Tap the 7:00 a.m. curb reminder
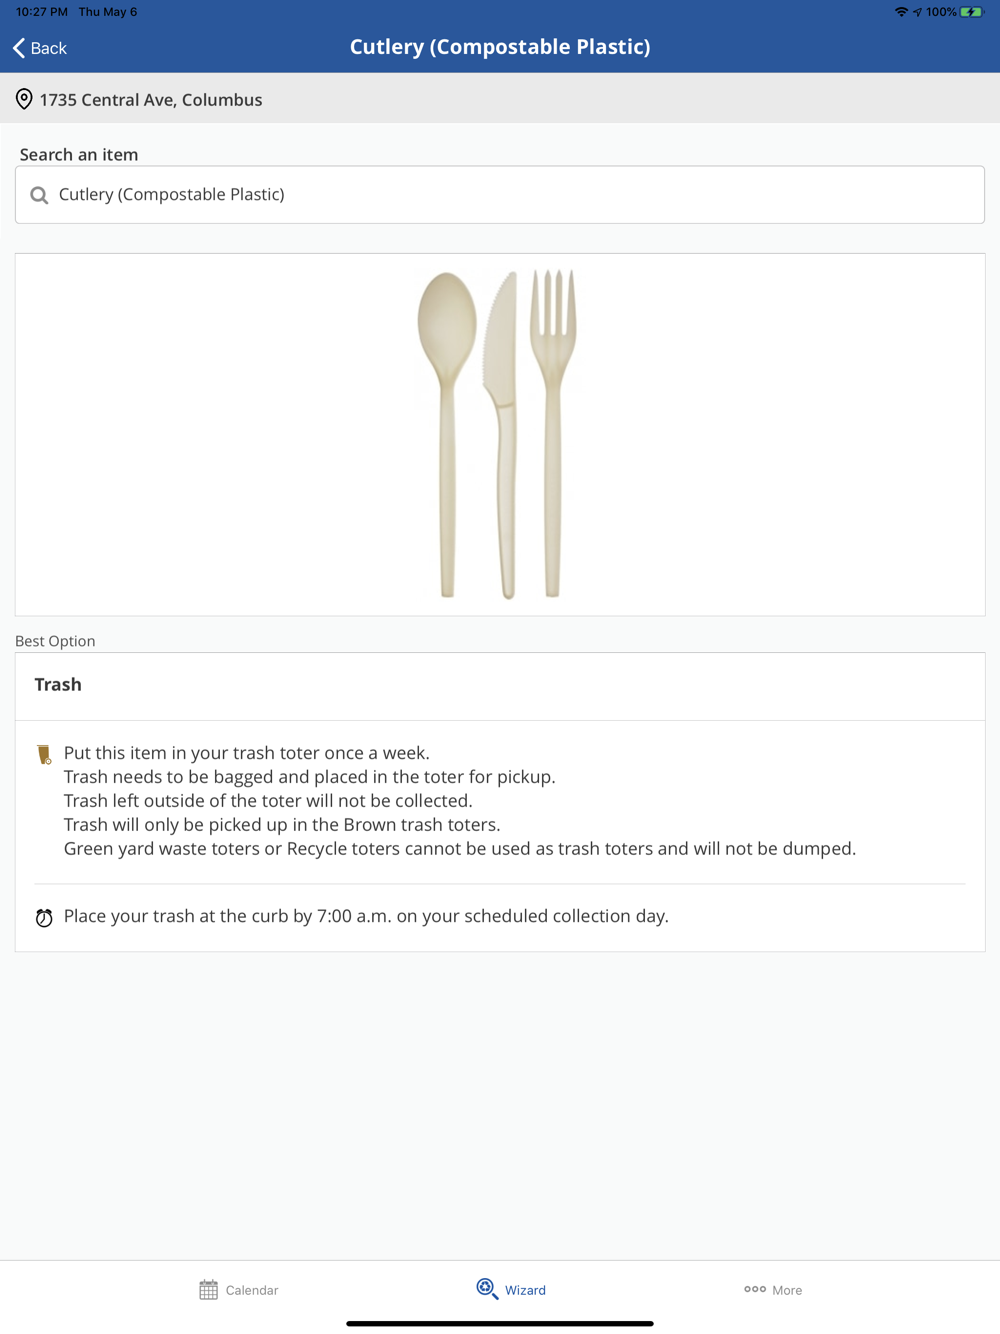 coord(366,916)
